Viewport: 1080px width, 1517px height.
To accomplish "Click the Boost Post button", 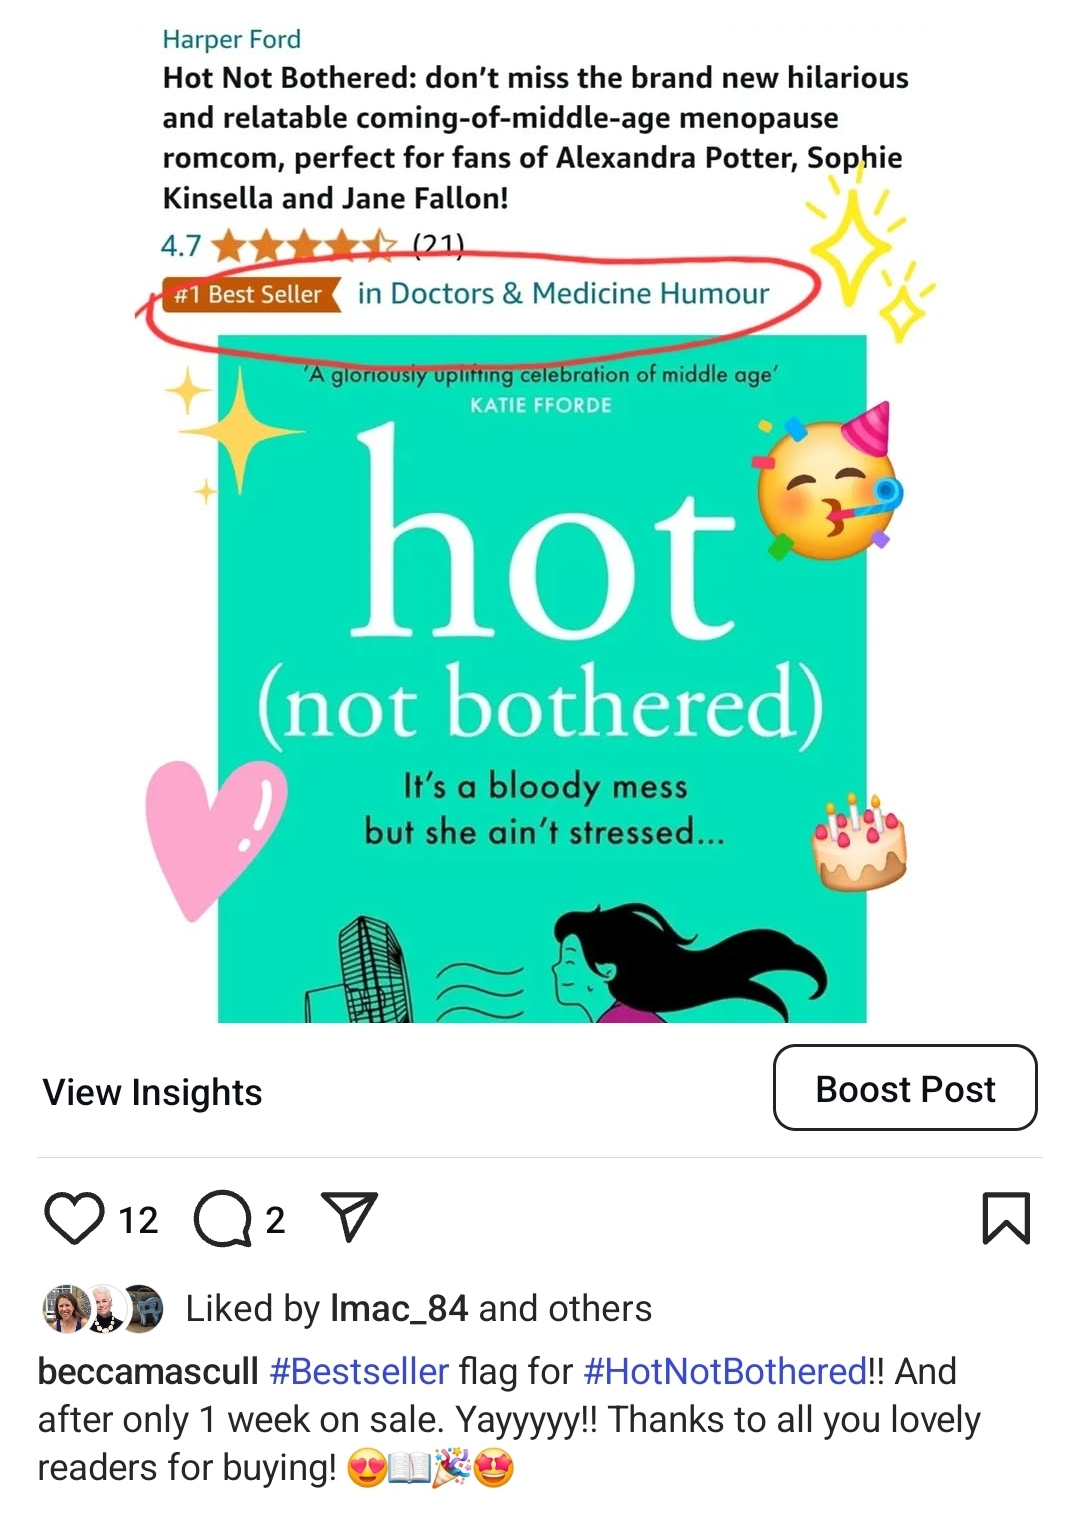I will 905,1088.
